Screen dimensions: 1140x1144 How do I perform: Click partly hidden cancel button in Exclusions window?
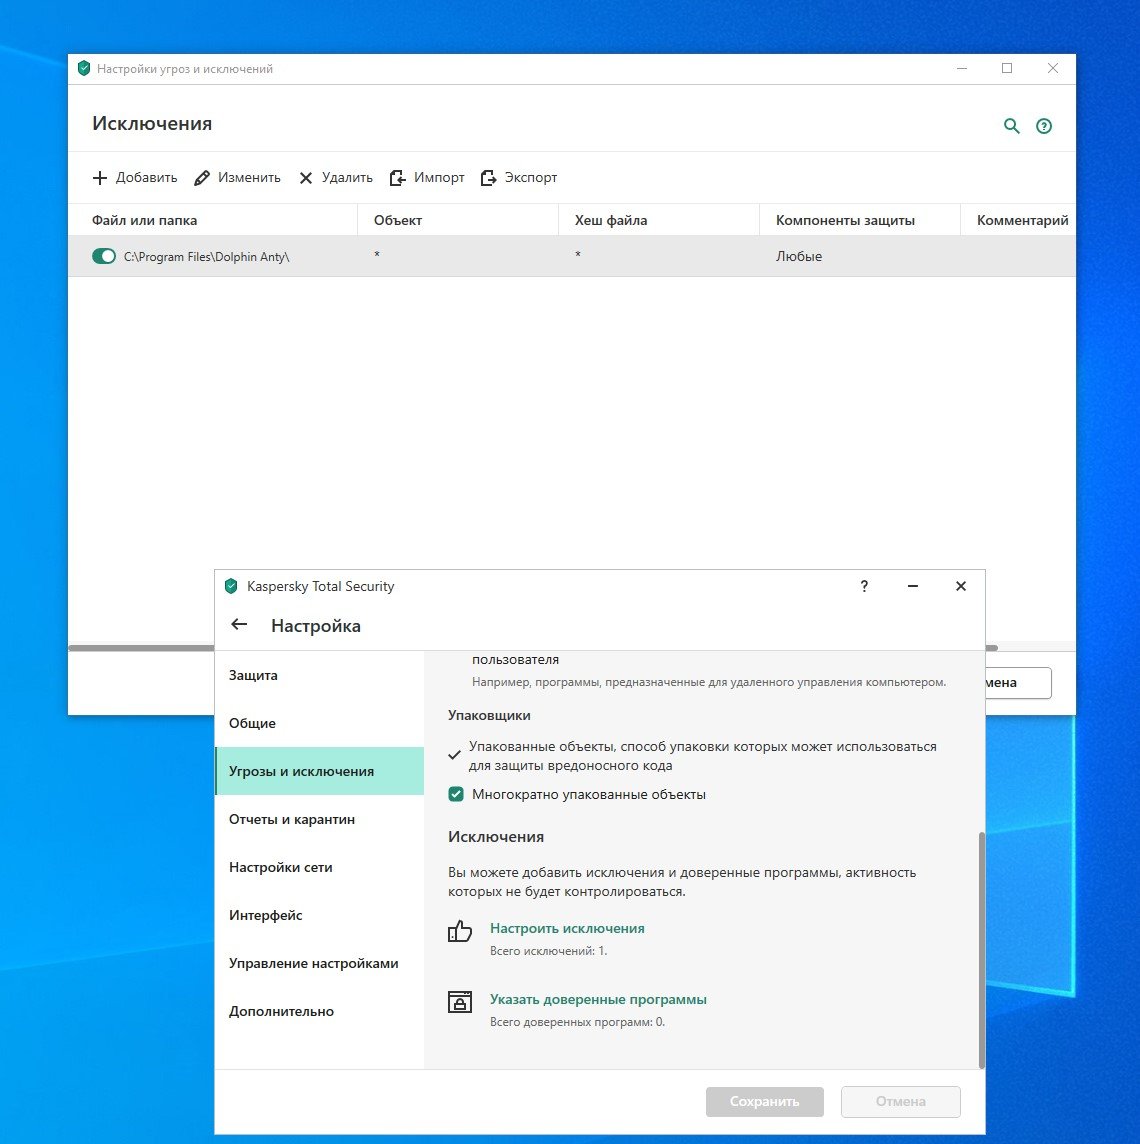pos(1018,683)
